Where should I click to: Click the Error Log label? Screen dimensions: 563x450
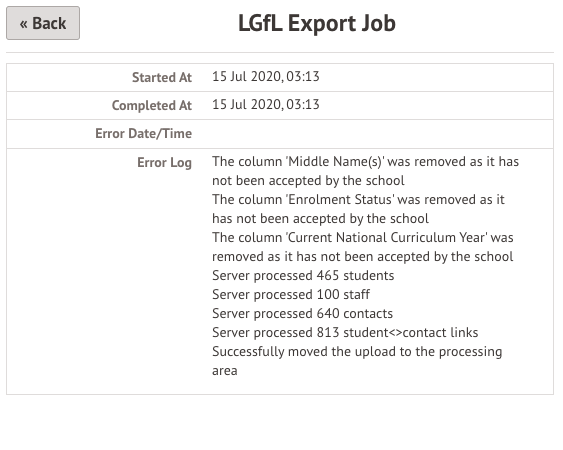[x=164, y=162]
